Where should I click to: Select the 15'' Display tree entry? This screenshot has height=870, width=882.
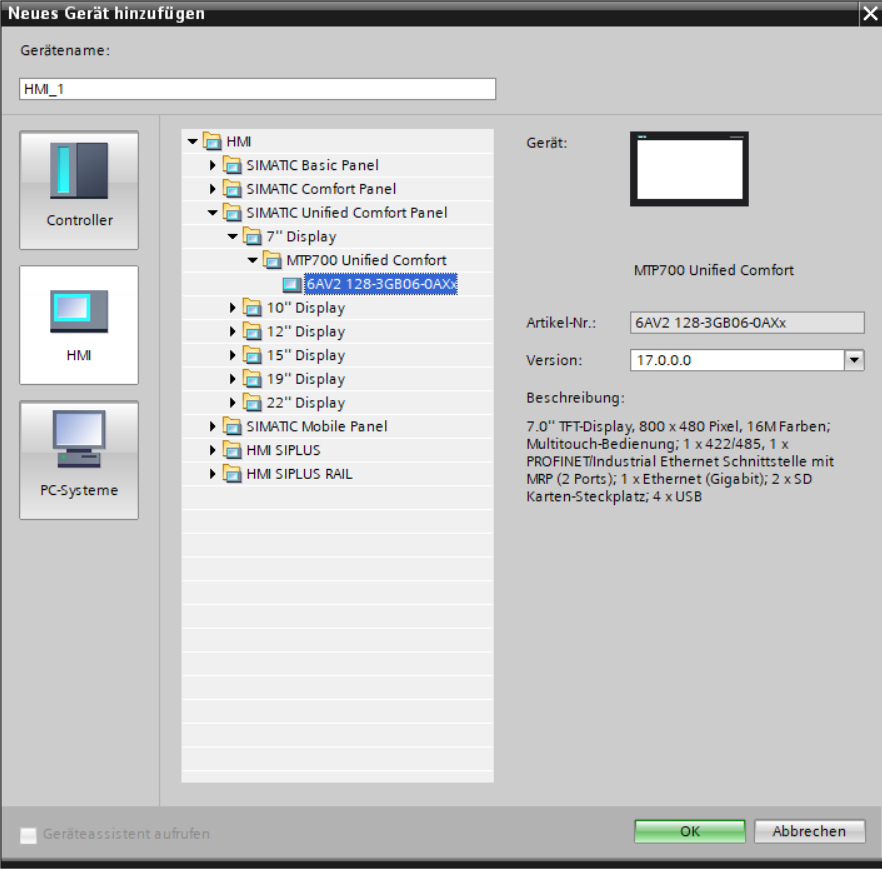(305, 356)
